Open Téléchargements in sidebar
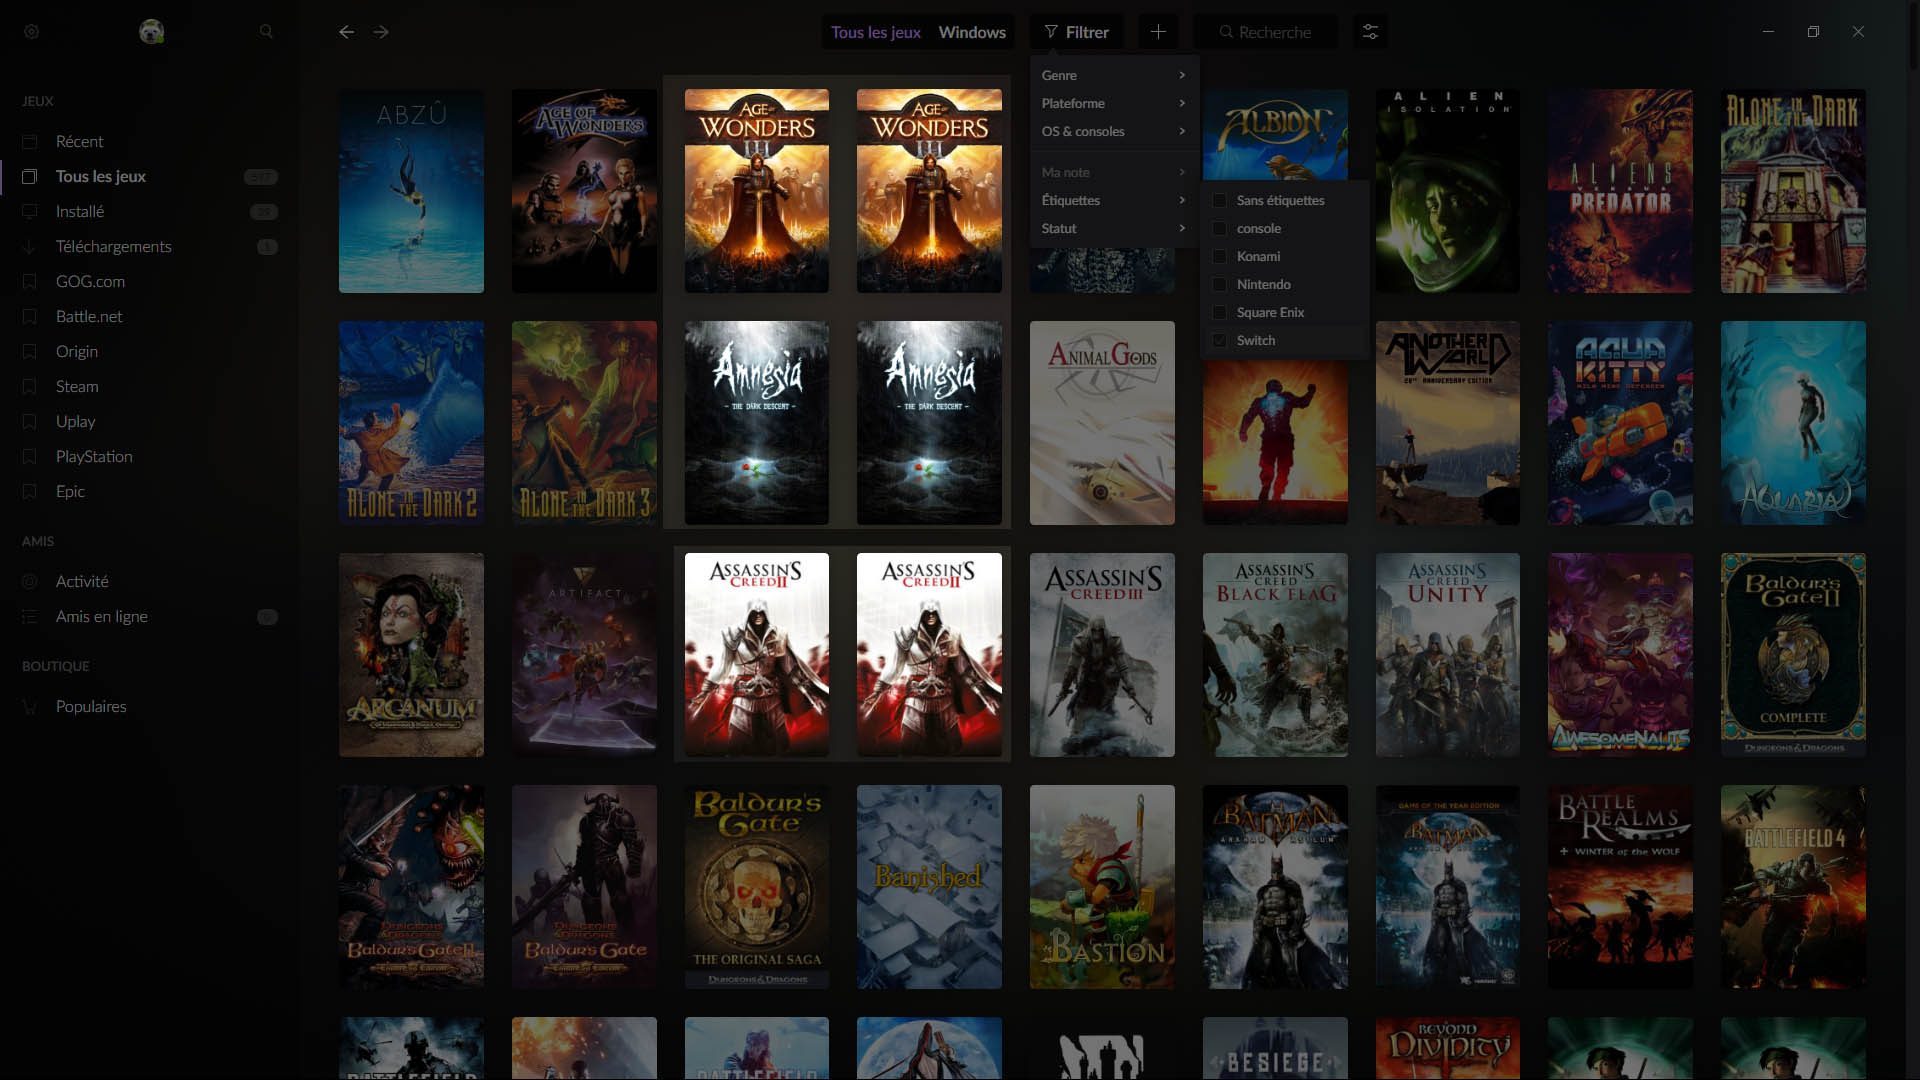Viewport: 1920px width, 1080px height. (150, 247)
